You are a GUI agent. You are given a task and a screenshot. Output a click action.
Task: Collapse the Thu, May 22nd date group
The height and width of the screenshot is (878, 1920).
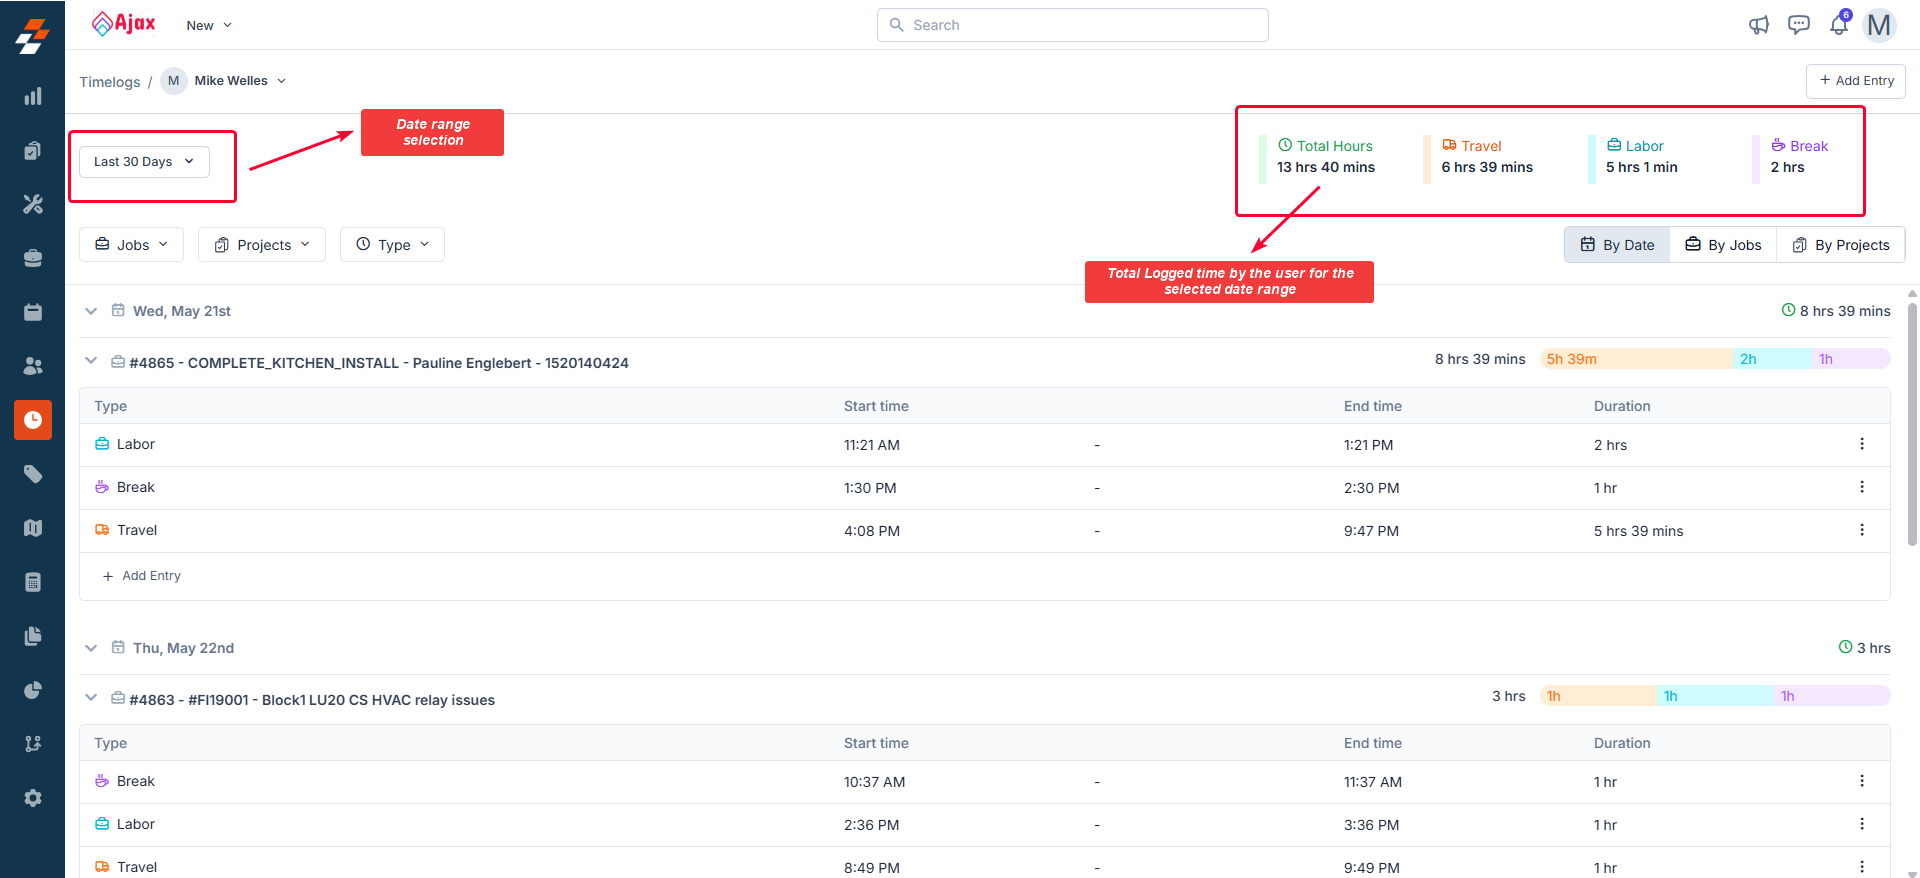(91, 648)
